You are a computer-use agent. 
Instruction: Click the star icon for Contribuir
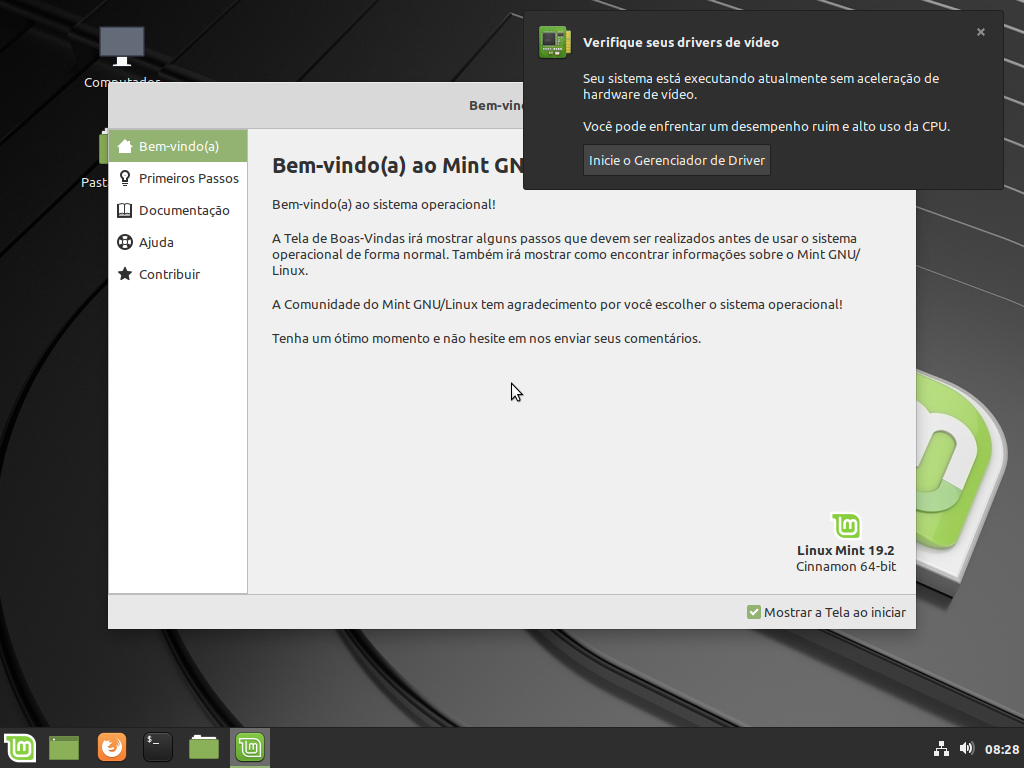(125, 274)
